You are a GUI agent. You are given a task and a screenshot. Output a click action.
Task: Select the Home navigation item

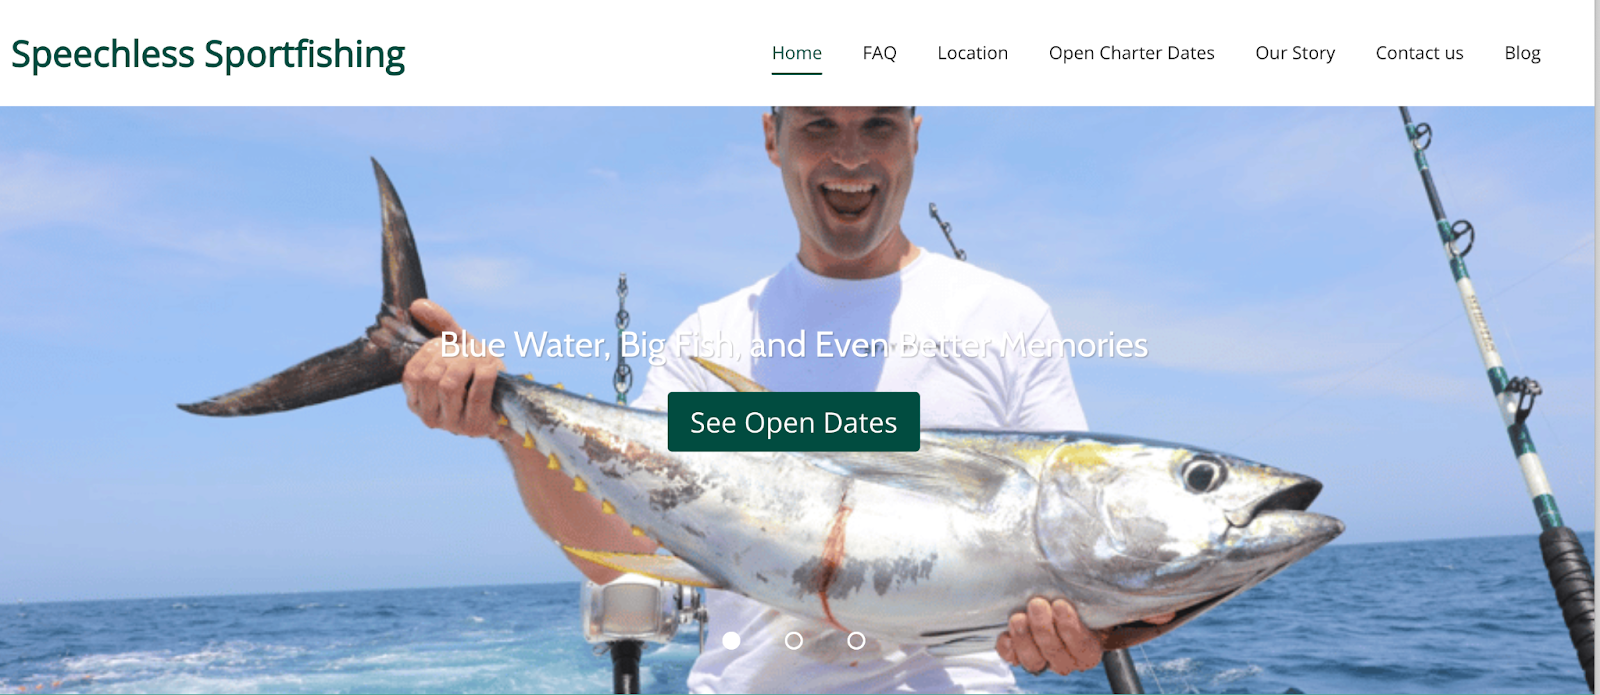pyautogui.click(x=797, y=53)
